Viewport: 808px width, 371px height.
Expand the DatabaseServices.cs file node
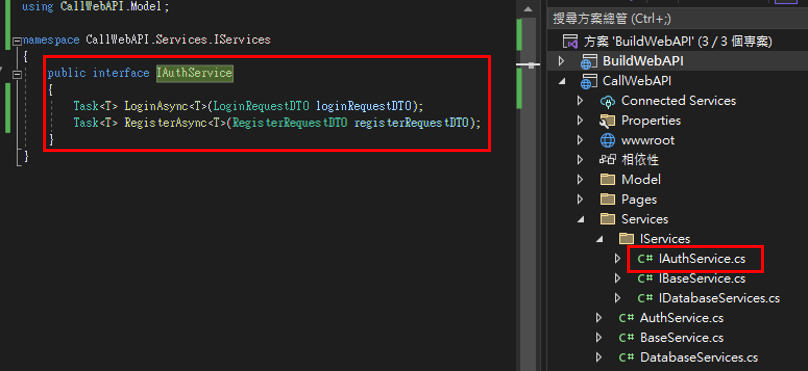(x=599, y=358)
